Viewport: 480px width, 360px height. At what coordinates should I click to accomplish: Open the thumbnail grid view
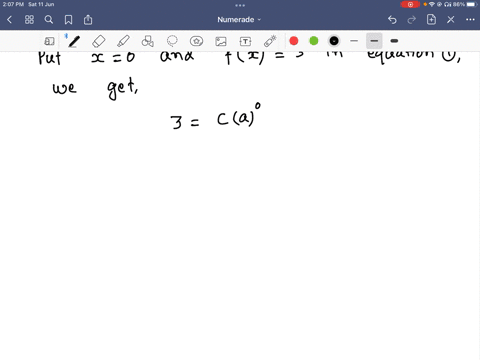click(x=29, y=20)
